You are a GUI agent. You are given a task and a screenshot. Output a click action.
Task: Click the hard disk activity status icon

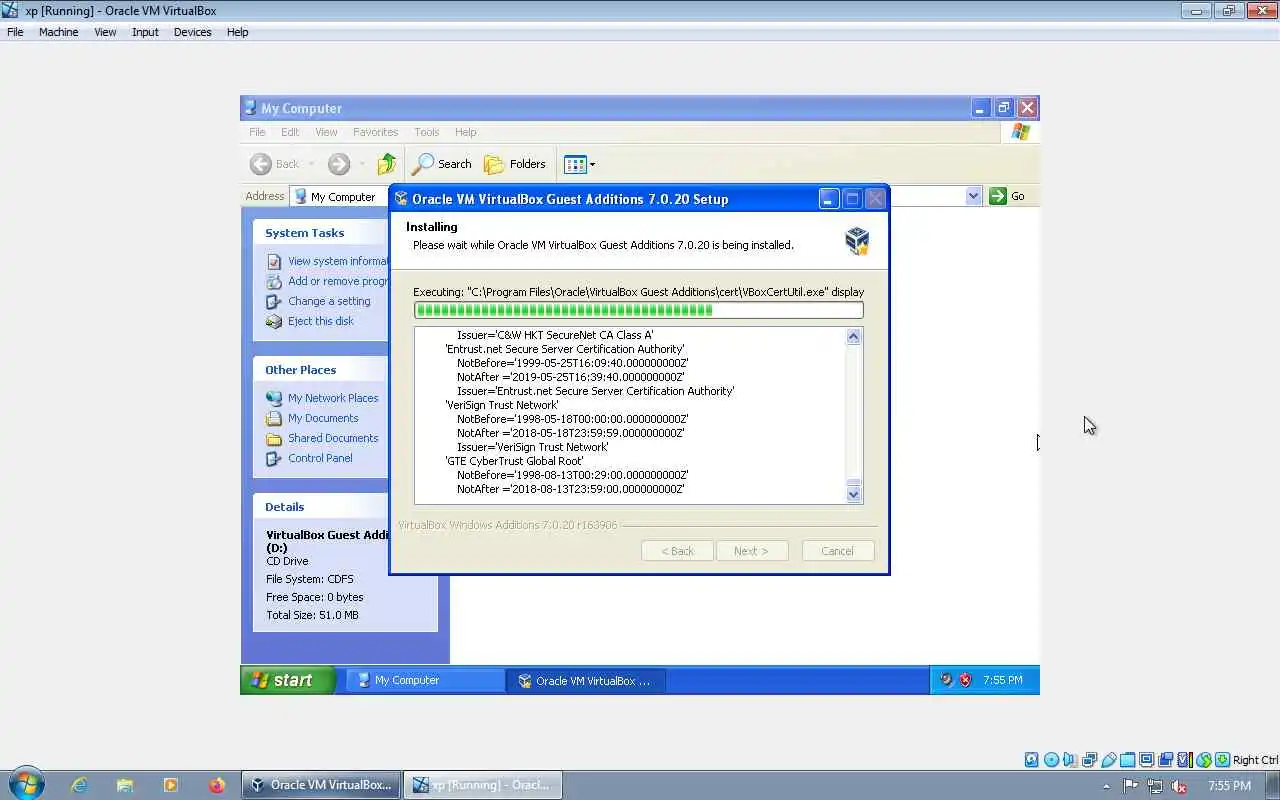tap(1032, 760)
